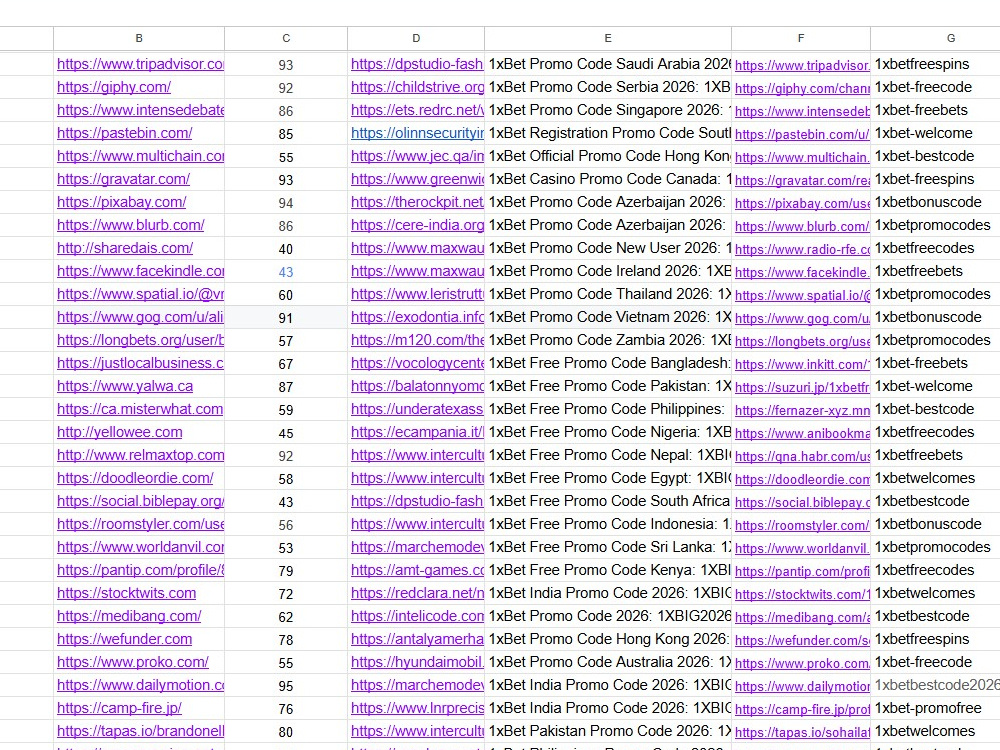Open the ets.redrc.net link in column D
1000x750 pixels.
(417, 110)
